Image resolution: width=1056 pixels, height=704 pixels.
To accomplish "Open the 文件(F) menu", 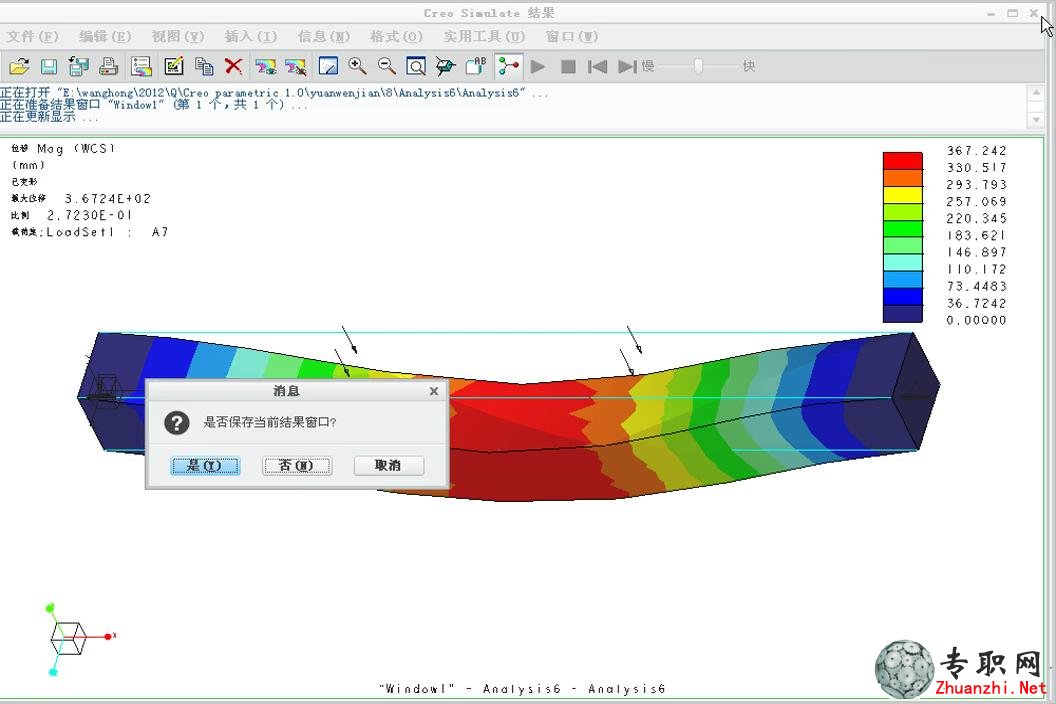I will click(32, 36).
